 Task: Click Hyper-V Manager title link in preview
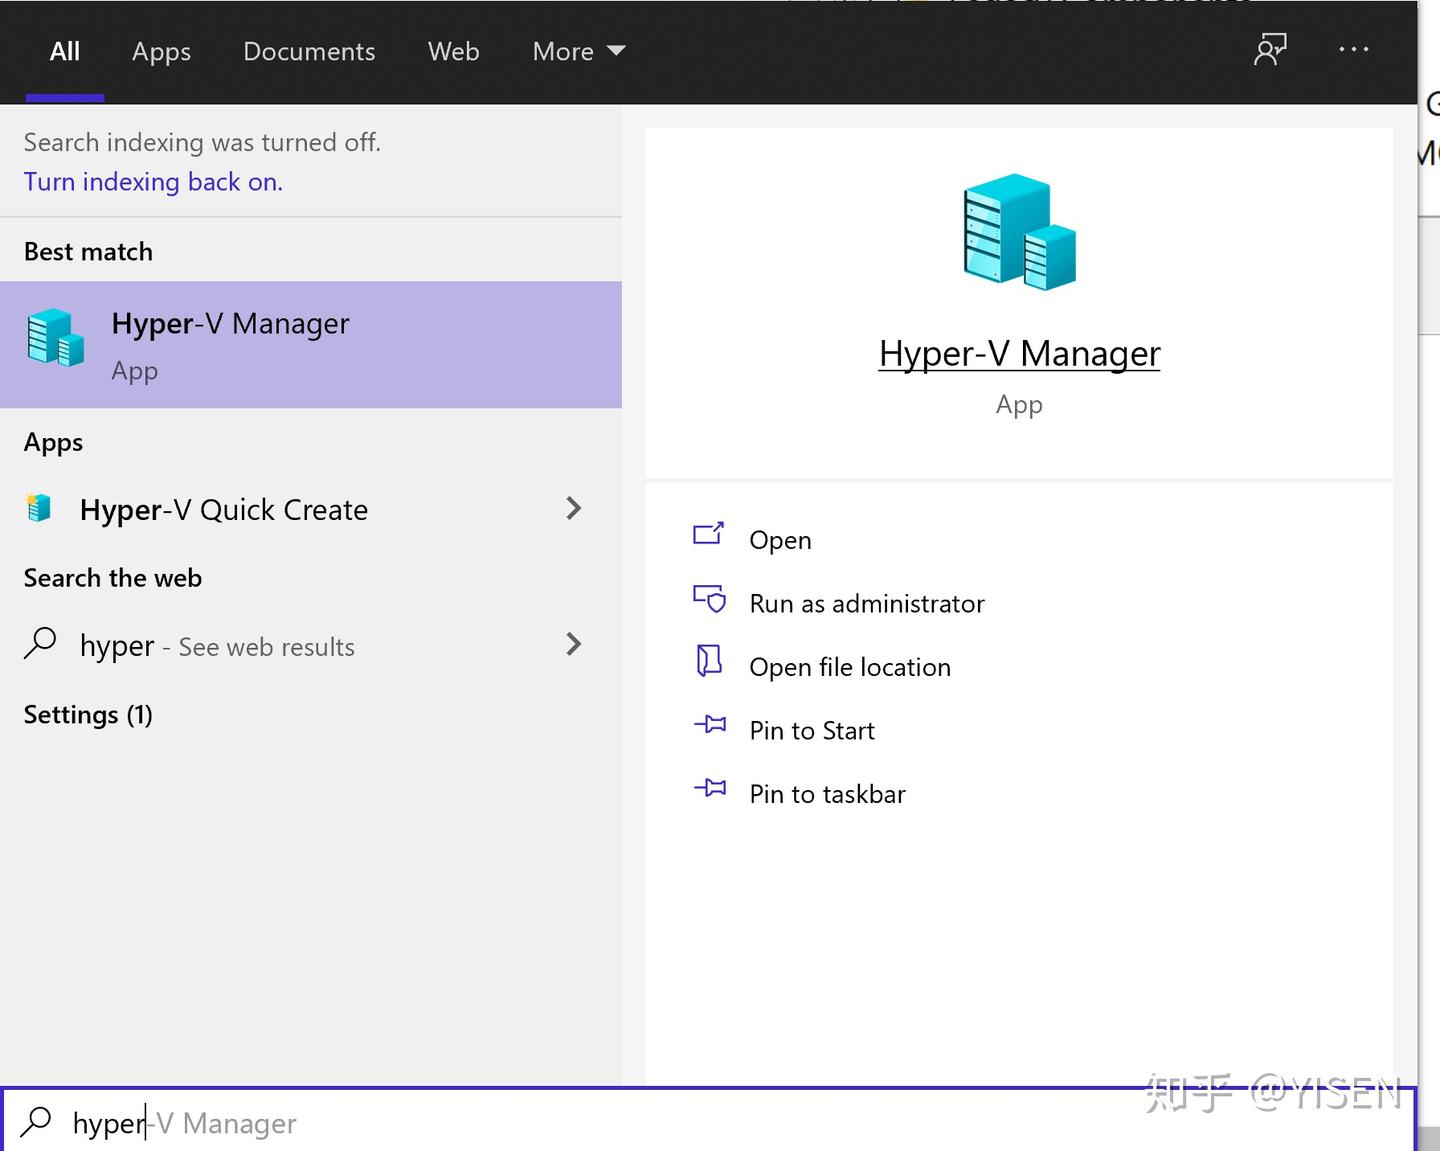(1019, 354)
